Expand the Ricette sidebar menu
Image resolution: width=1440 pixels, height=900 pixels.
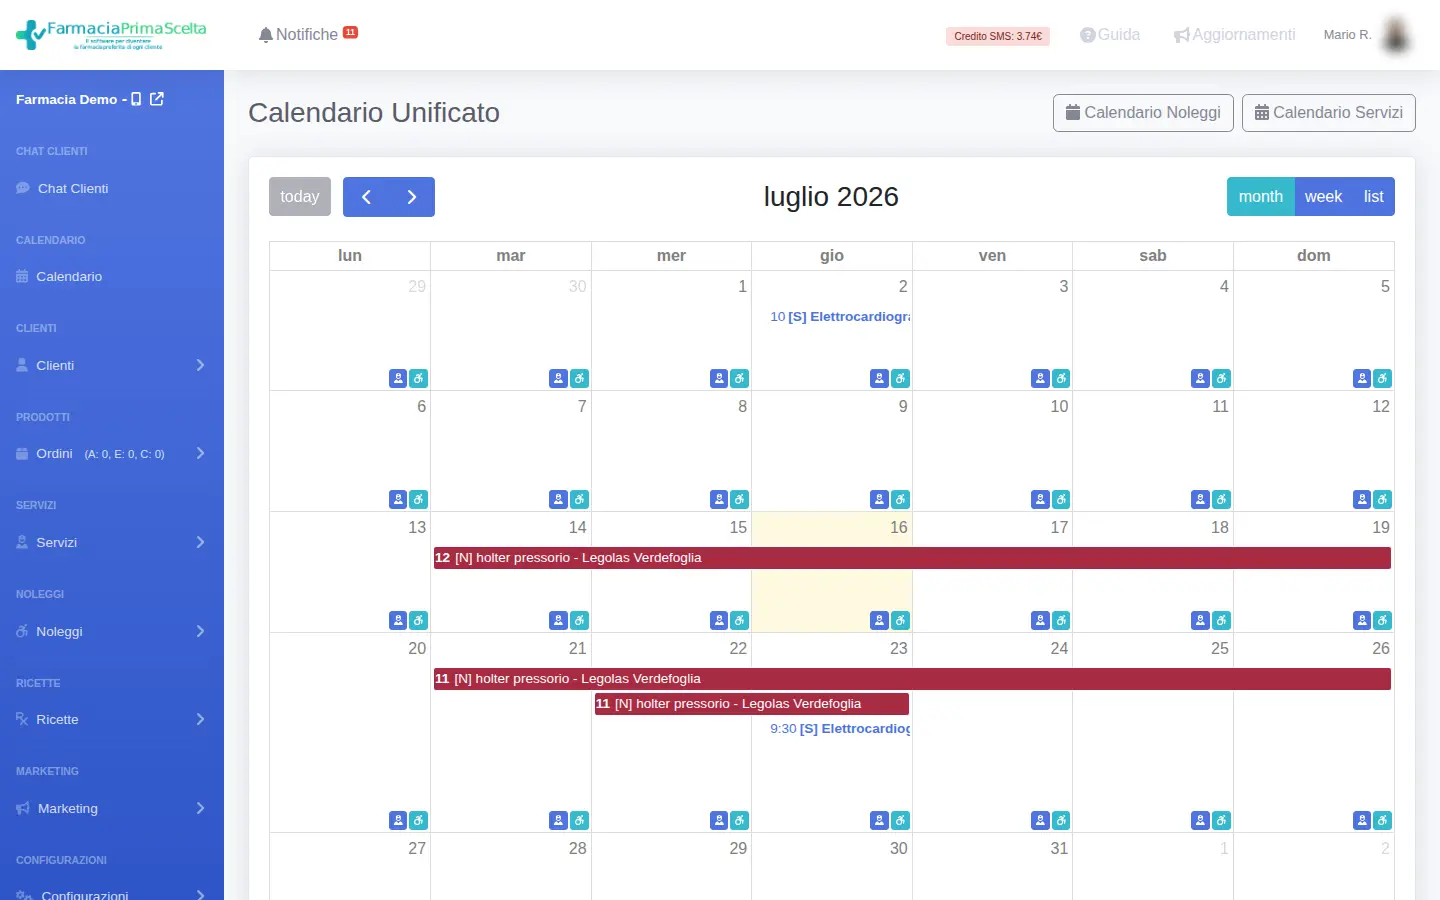point(112,719)
